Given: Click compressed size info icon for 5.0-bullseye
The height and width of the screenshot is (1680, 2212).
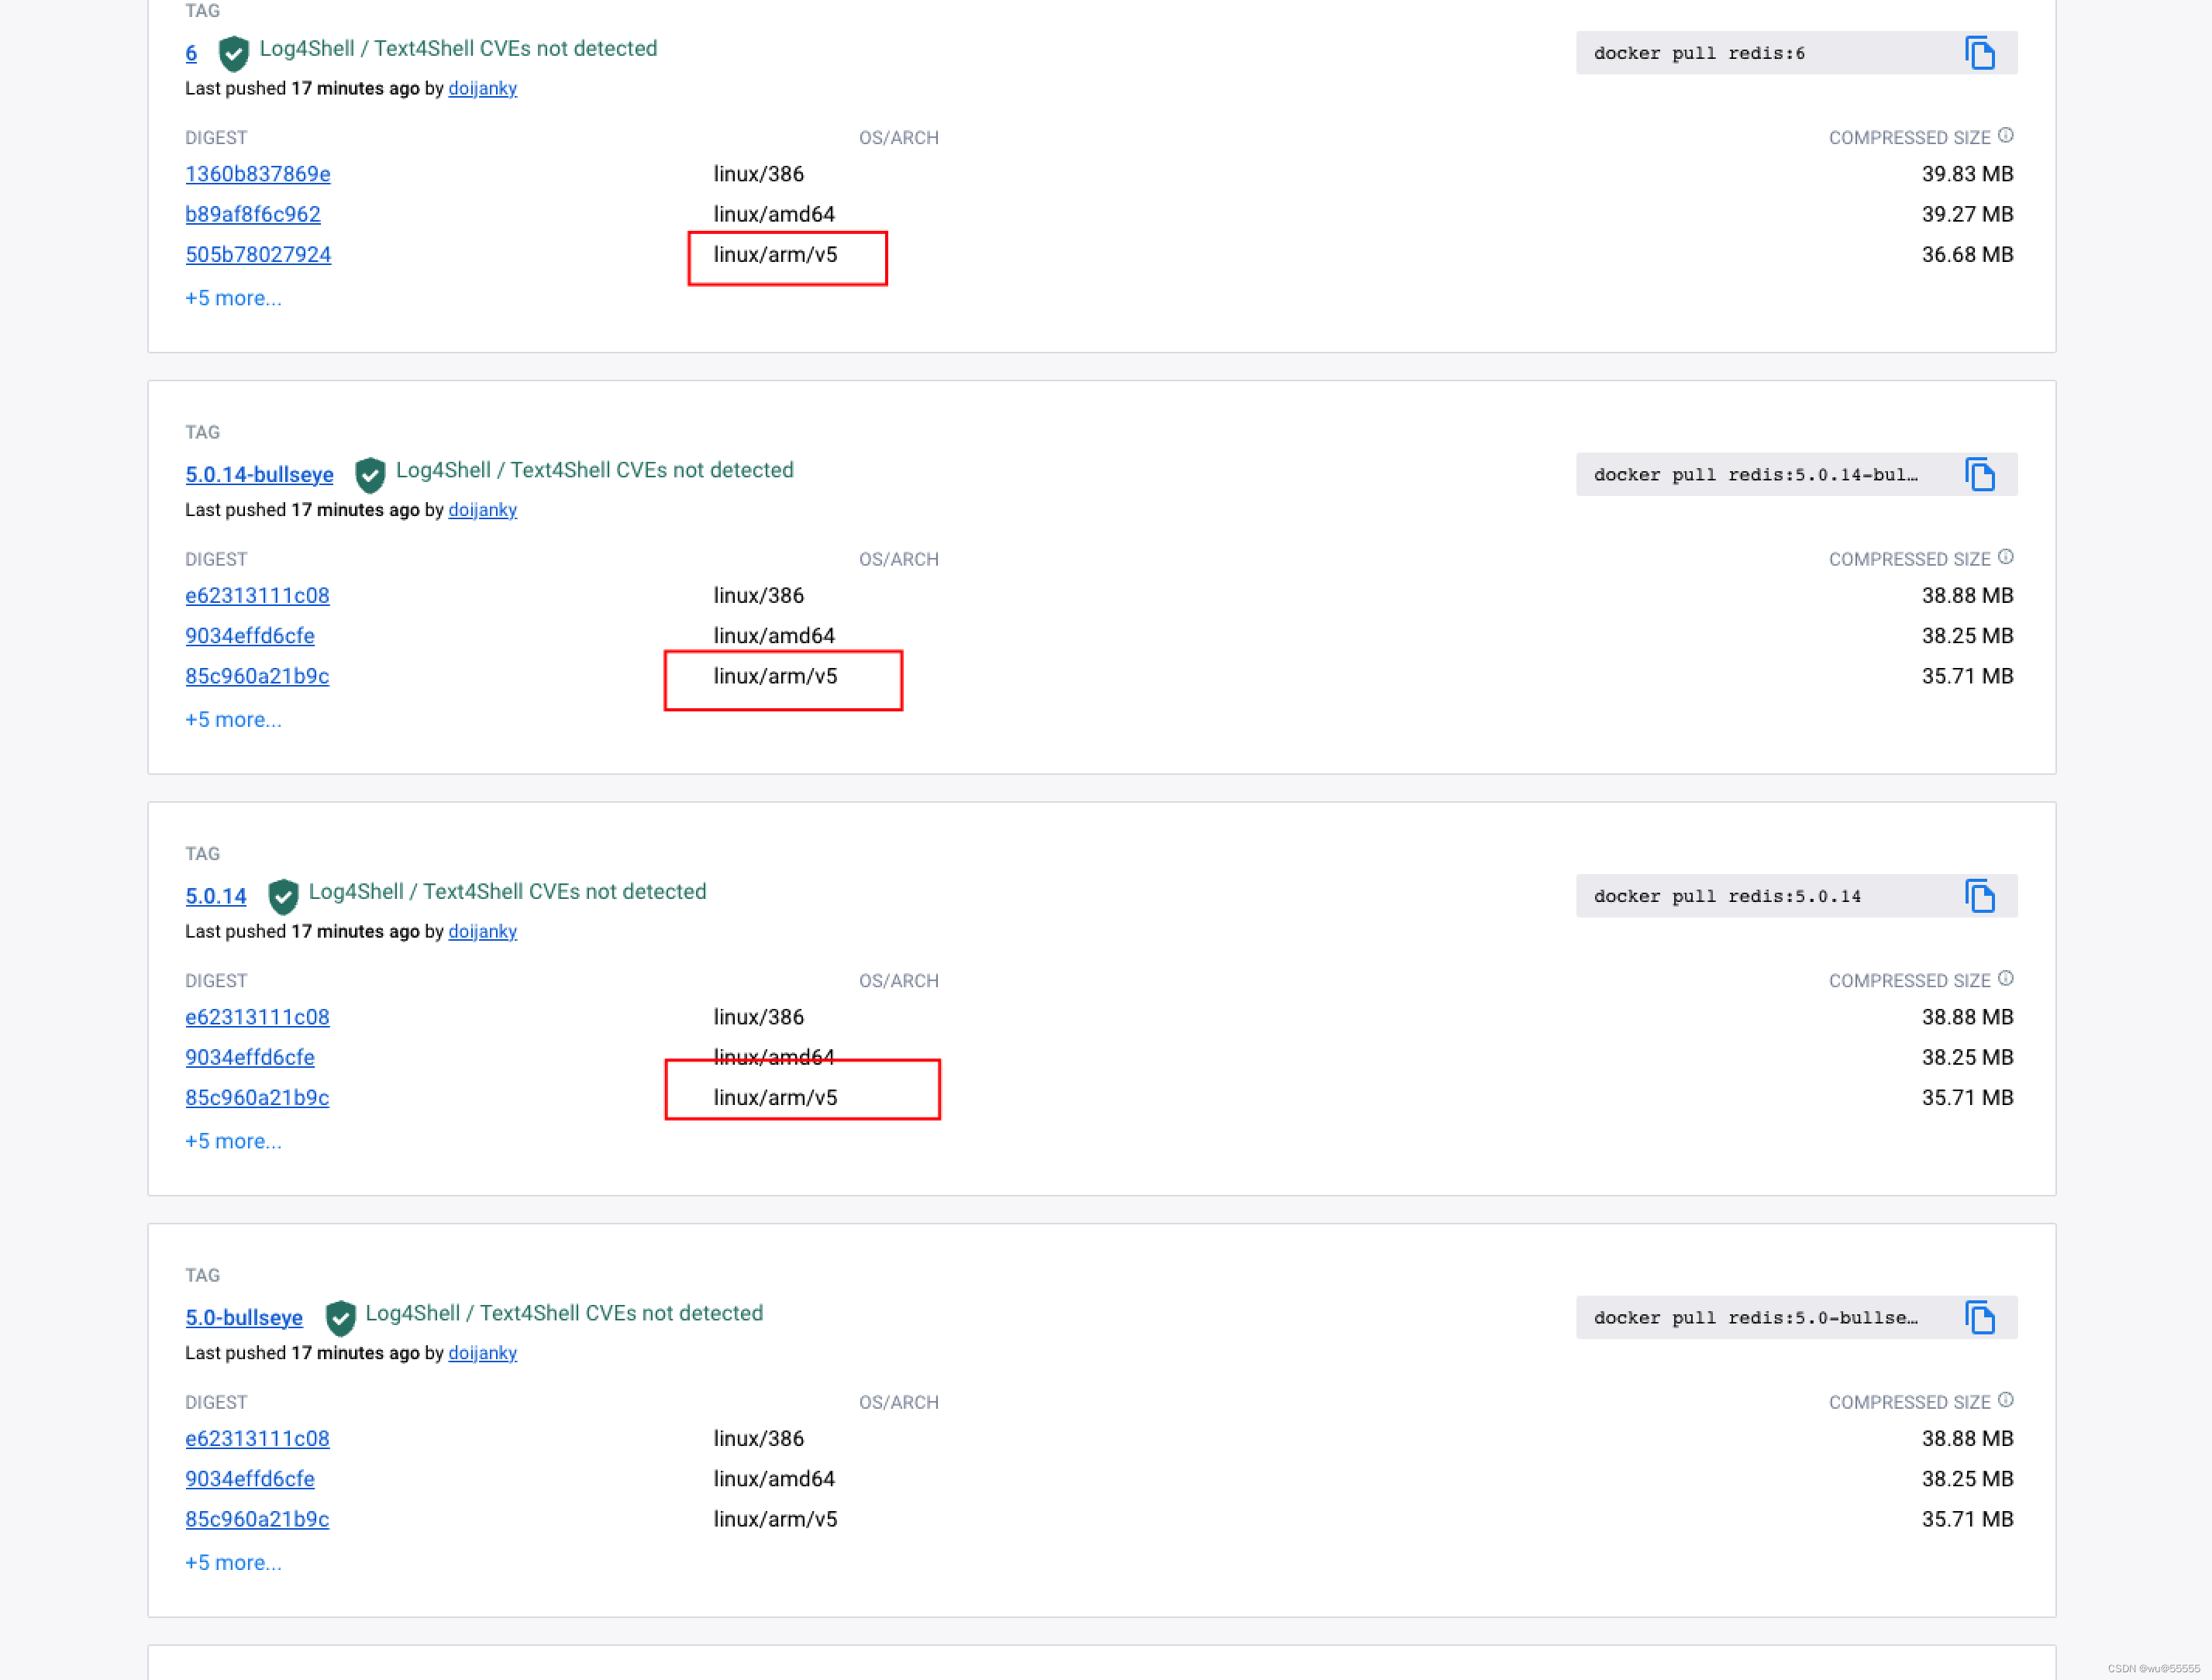Looking at the screenshot, I should 2005,1400.
